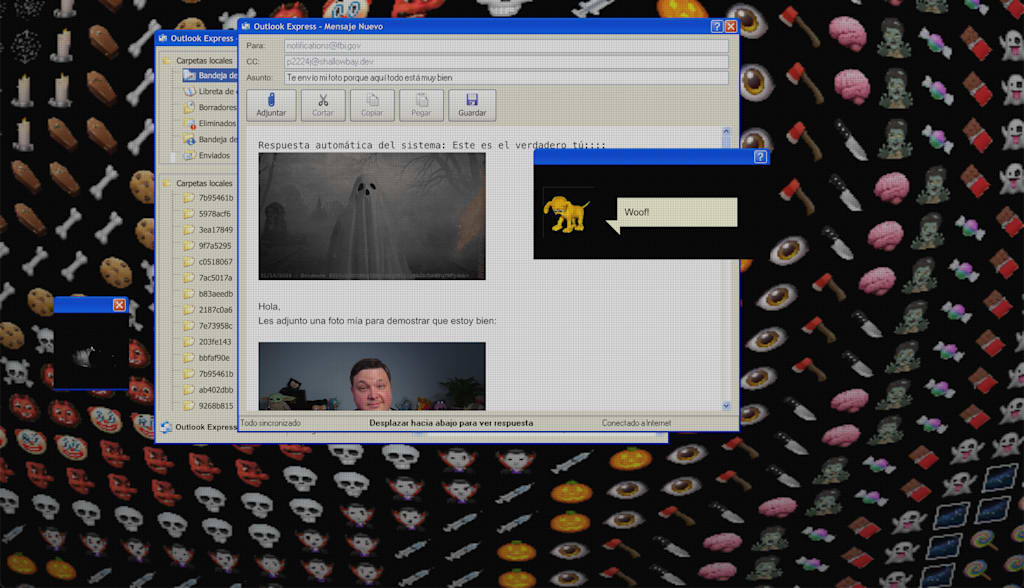This screenshot has width=1024, height=588.
Task: Click the Asunto subject field
Action: pyautogui.click(x=506, y=78)
